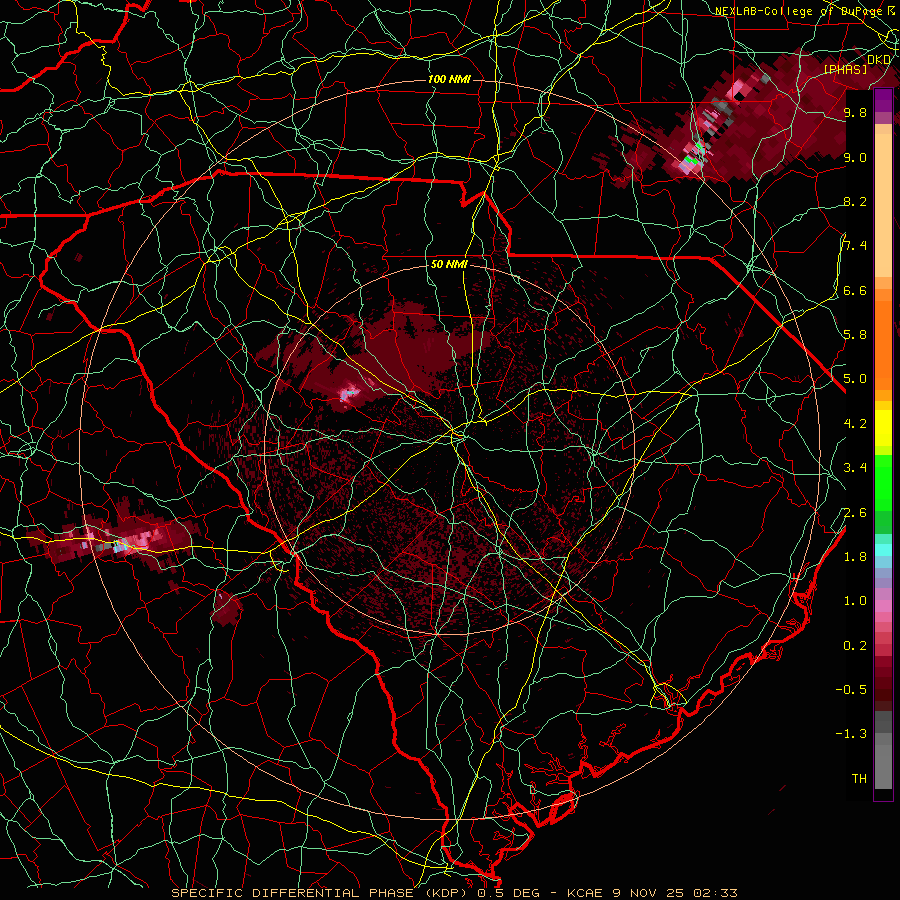This screenshot has width=900, height=900.
Task: Click the [PHAS] units label
Action: tap(845, 69)
